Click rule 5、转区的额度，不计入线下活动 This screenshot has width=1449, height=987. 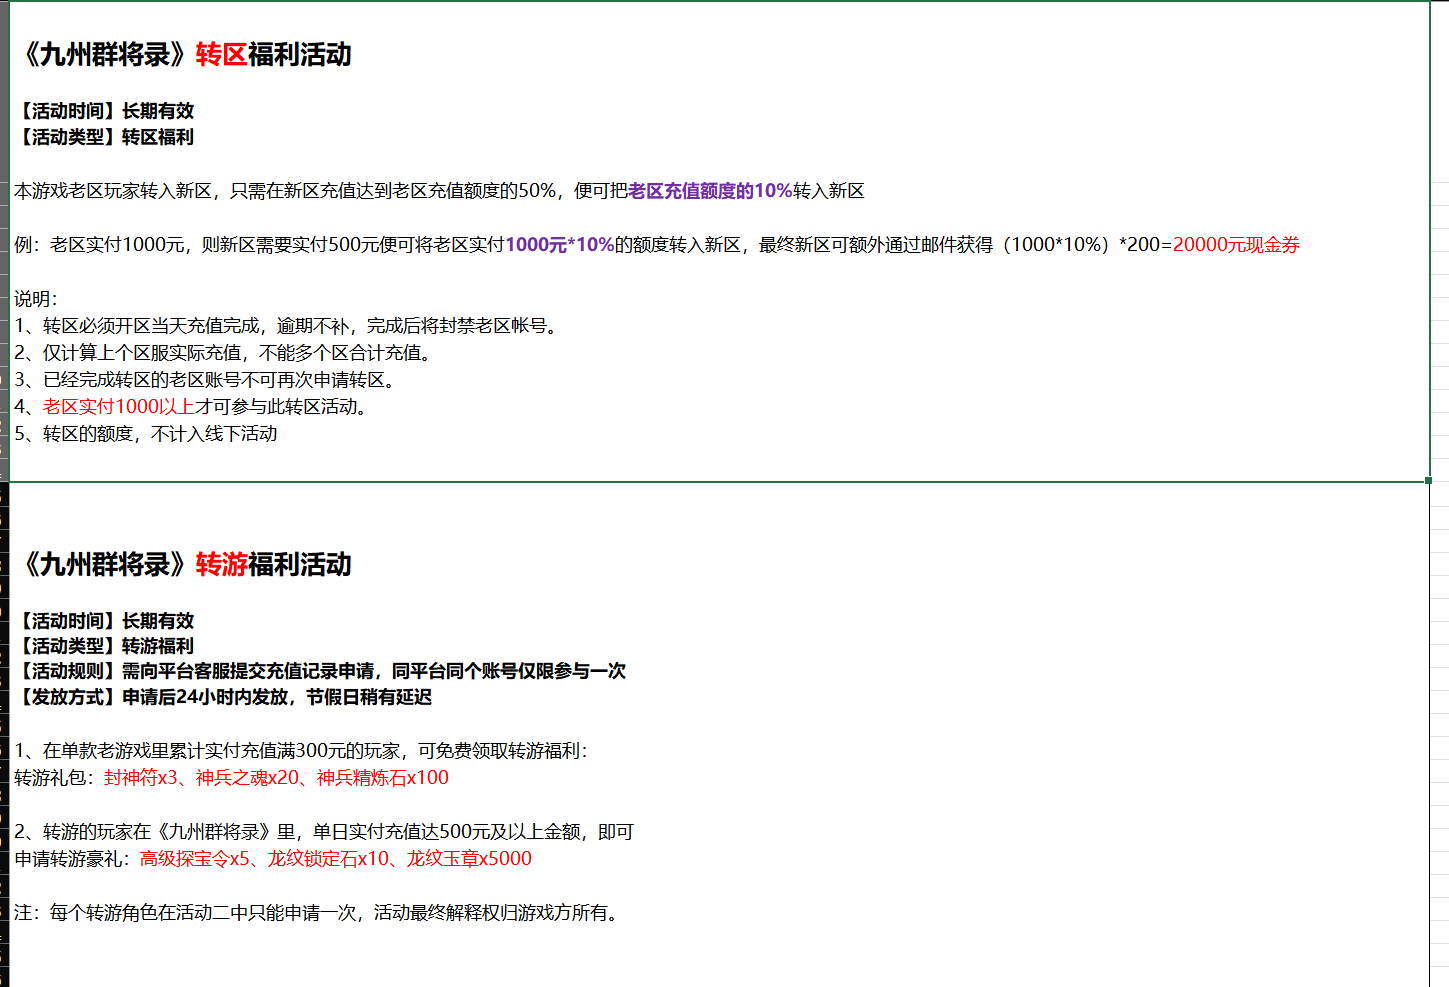coord(146,434)
